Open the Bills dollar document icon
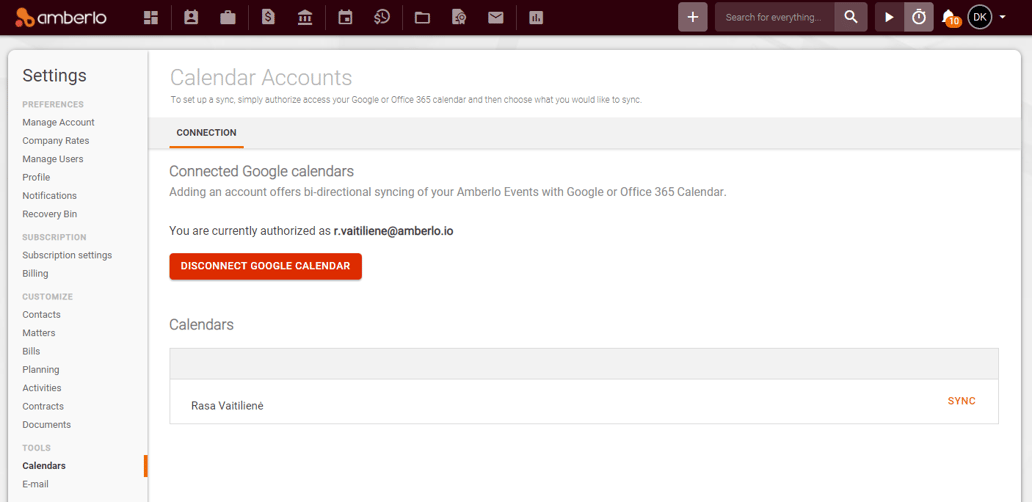This screenshot has width=1032, height=502. (x=268, y=18)
